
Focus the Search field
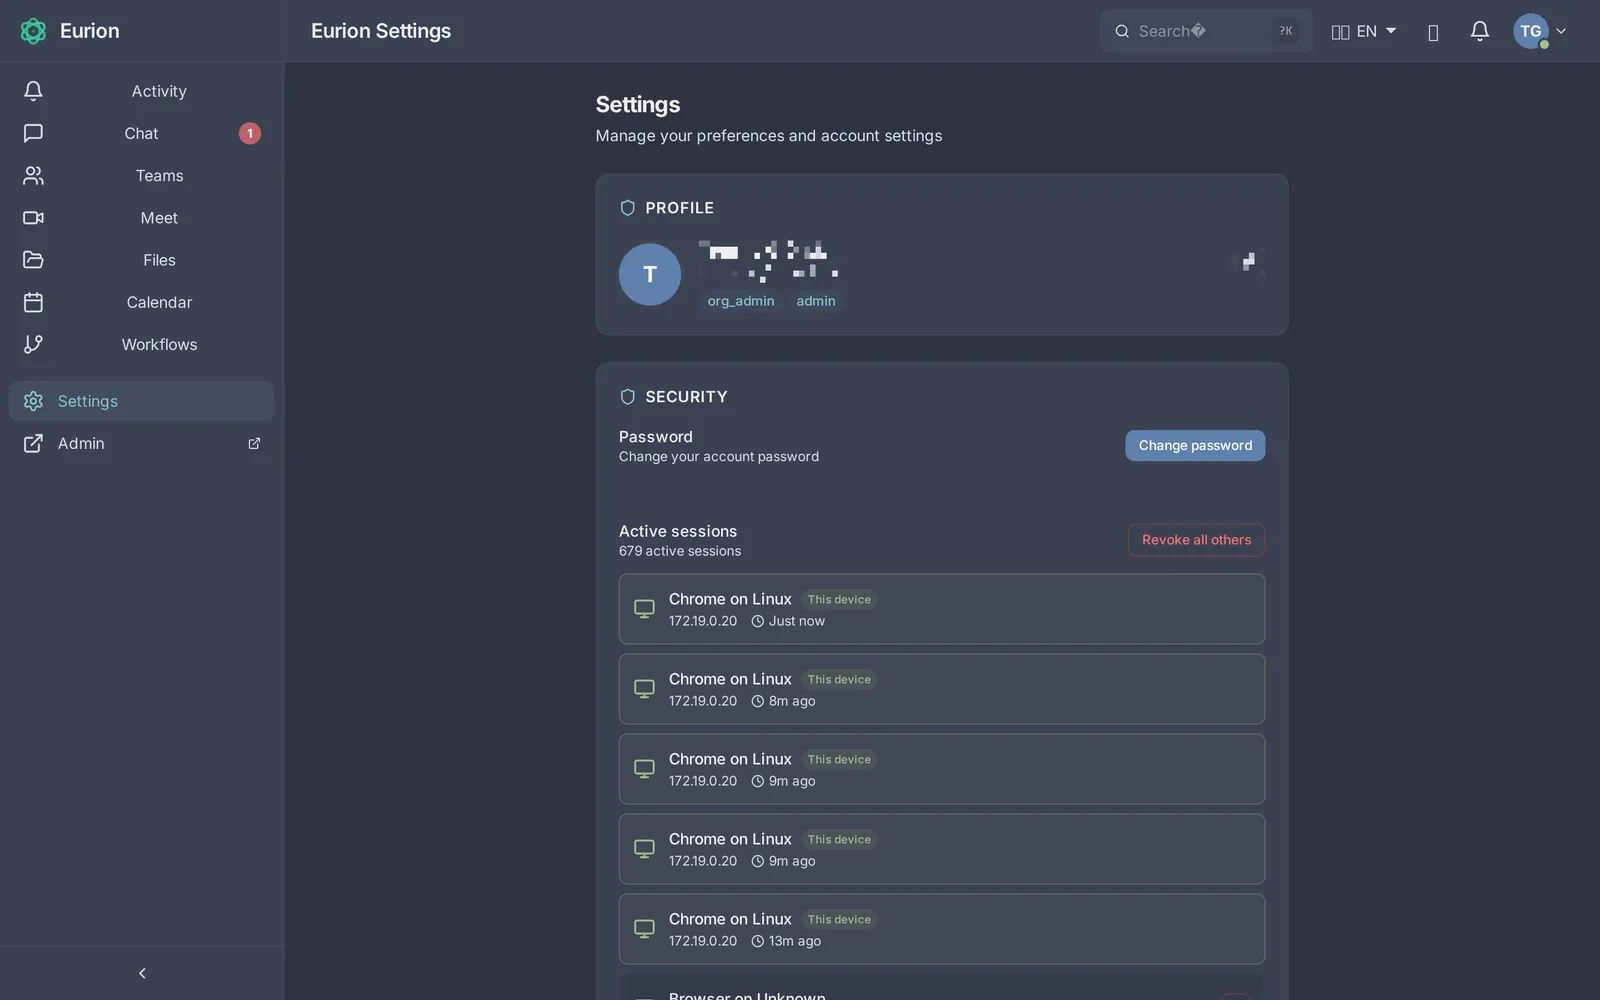point(1206,31)
